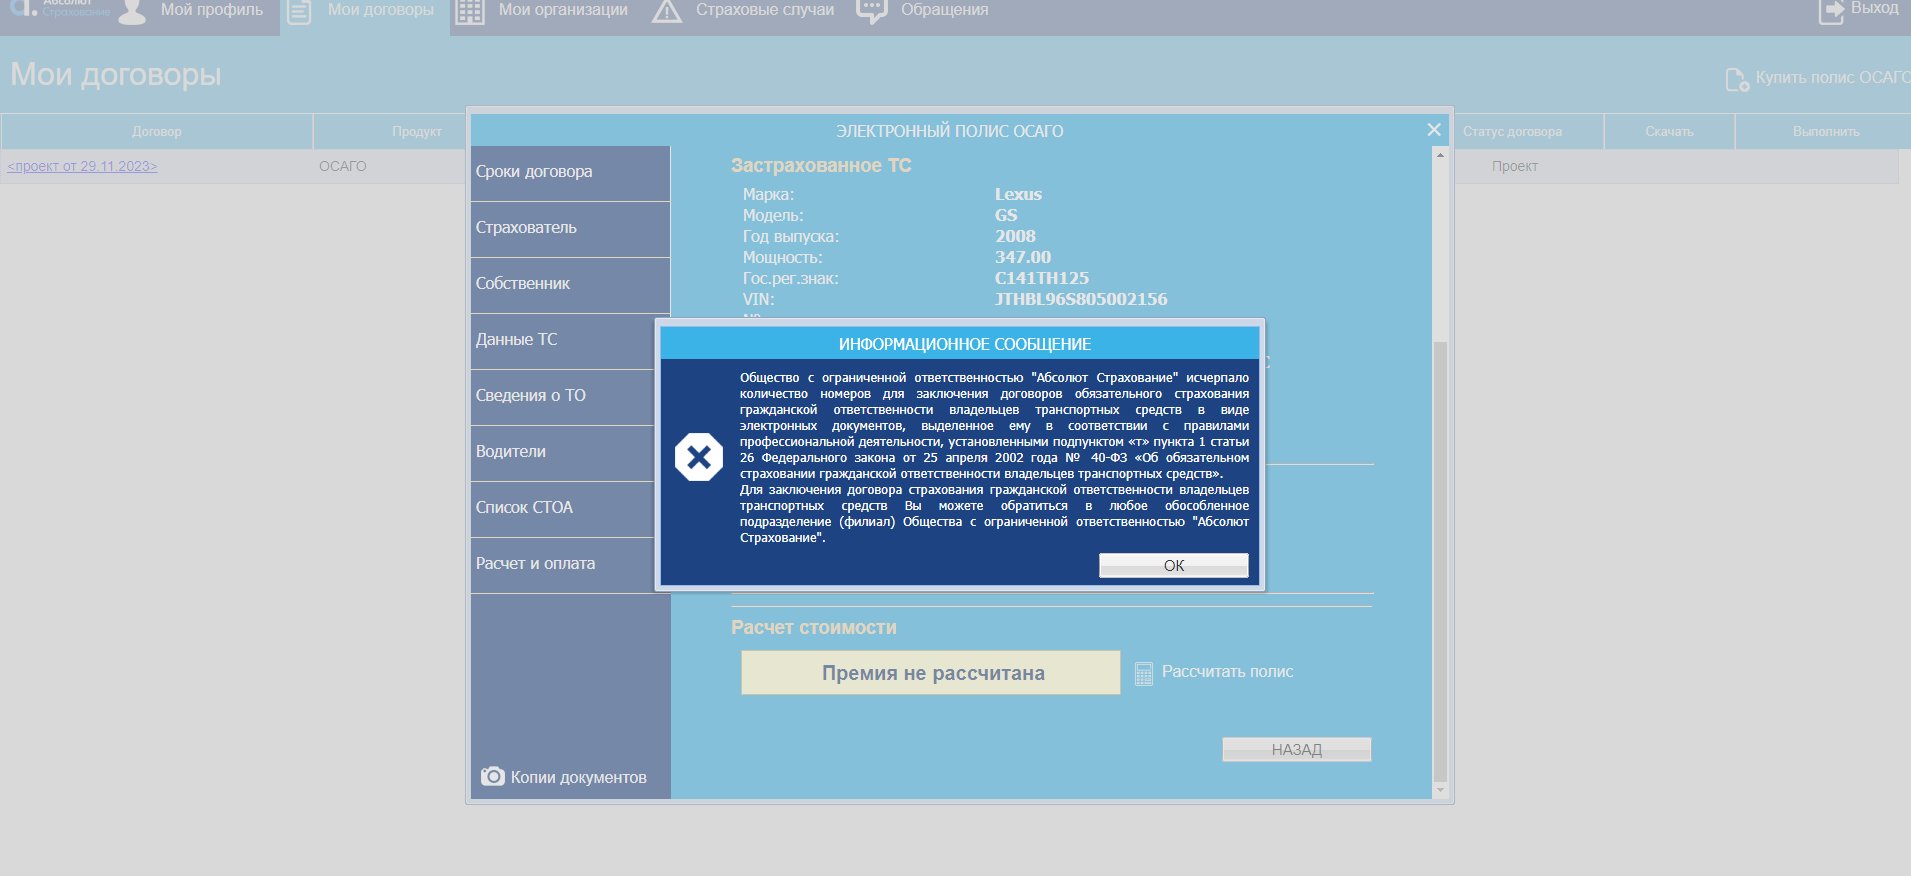Click the Скачать column header

tap(1669, 131)
